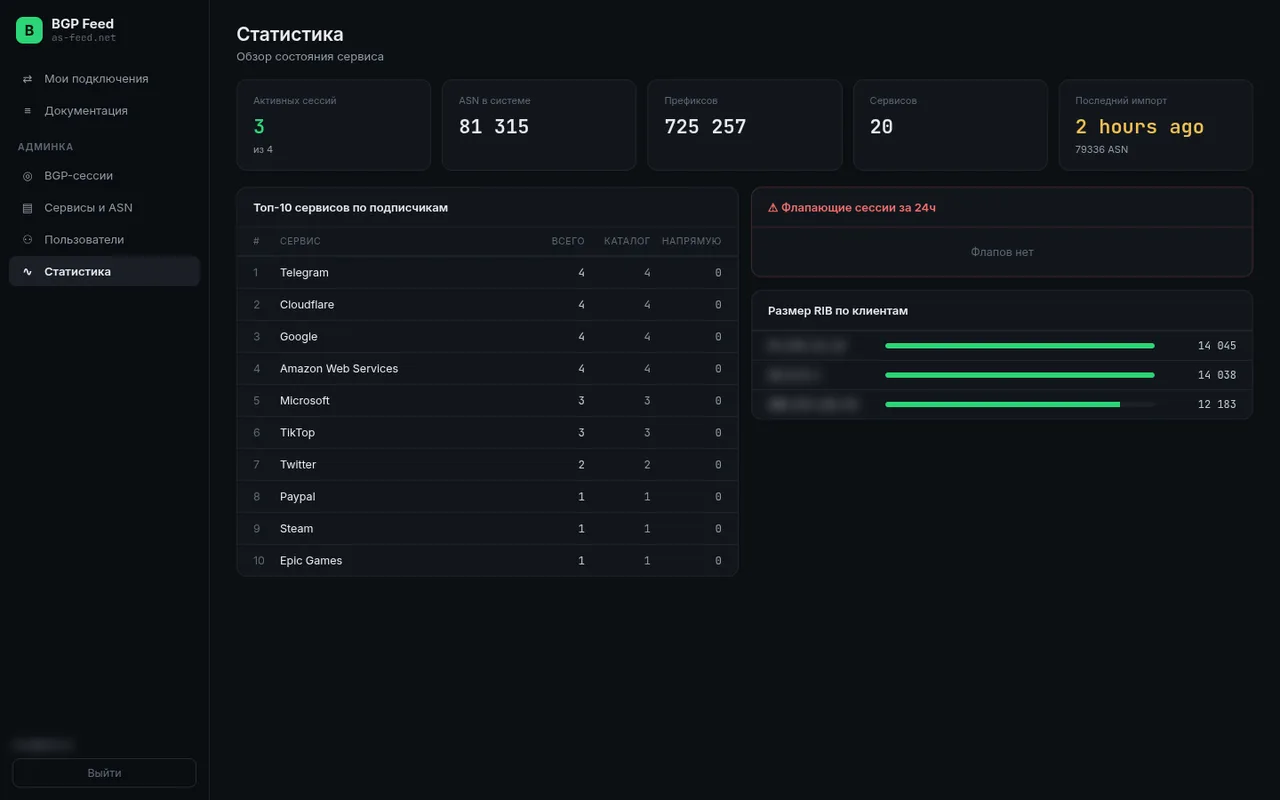Screen dimensions: 1280x800
Task: Select the TikTop service name
Action: [x=297, y=433]
